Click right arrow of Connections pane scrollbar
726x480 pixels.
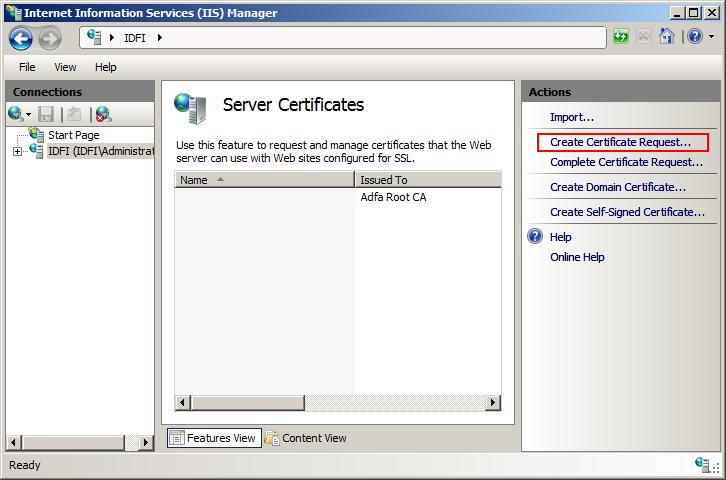[x=146, y=443]
